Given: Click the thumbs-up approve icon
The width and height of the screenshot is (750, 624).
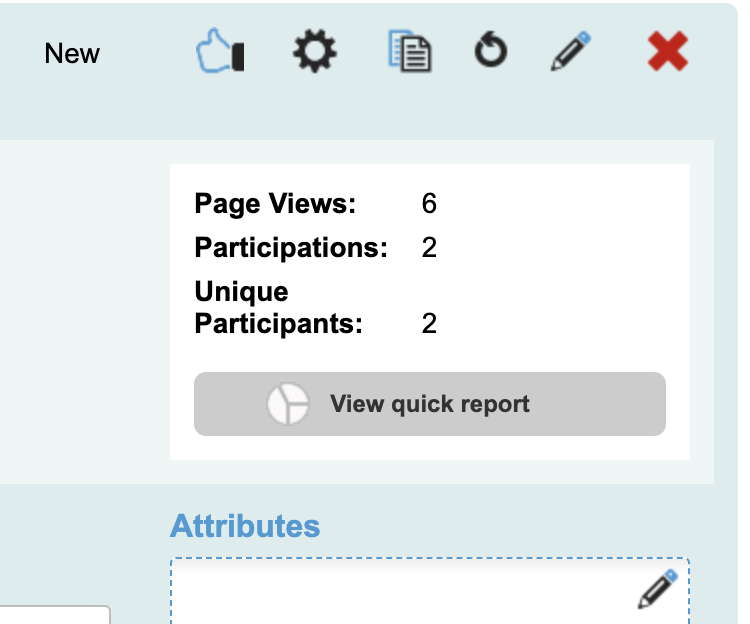Looking at the screenshot, I should pyautogui.click(x=220, y=52).
